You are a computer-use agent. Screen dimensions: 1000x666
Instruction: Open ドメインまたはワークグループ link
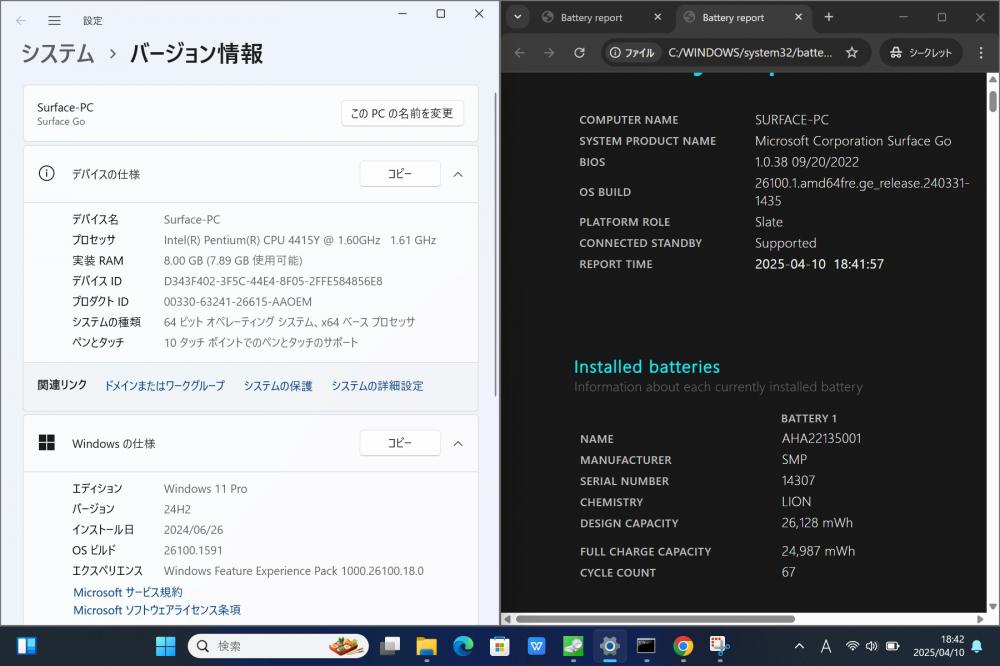tap(165, 385)
